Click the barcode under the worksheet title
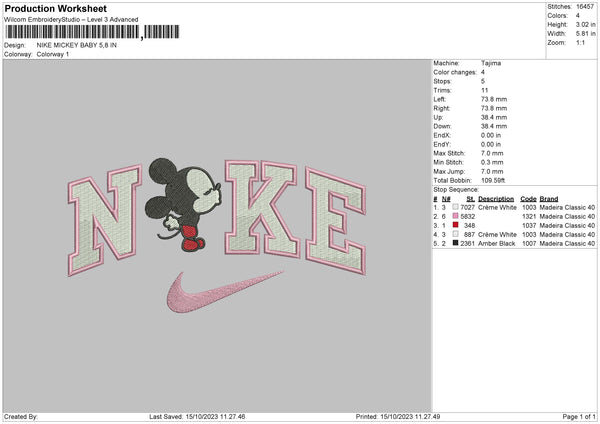 tap(92, 32)
